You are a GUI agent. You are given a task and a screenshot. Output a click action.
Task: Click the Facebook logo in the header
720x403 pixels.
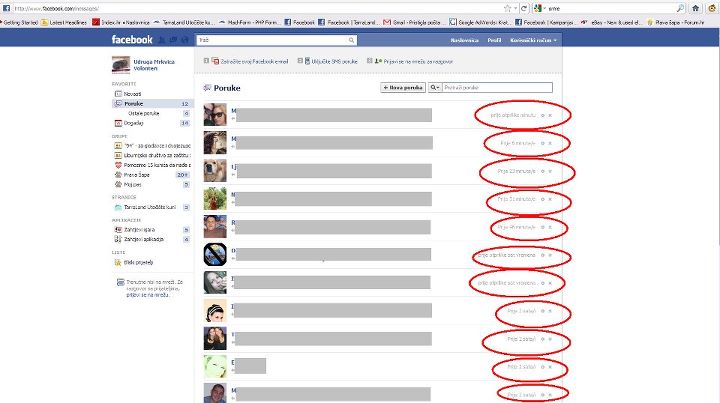pos(133,40)
